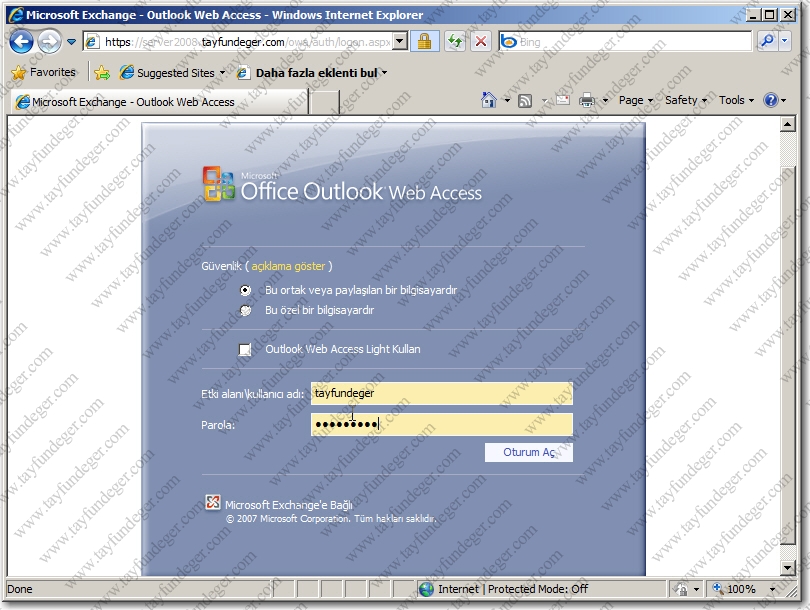Enable Outlook Web Access Light Kullan checkbox

[245, 350]
